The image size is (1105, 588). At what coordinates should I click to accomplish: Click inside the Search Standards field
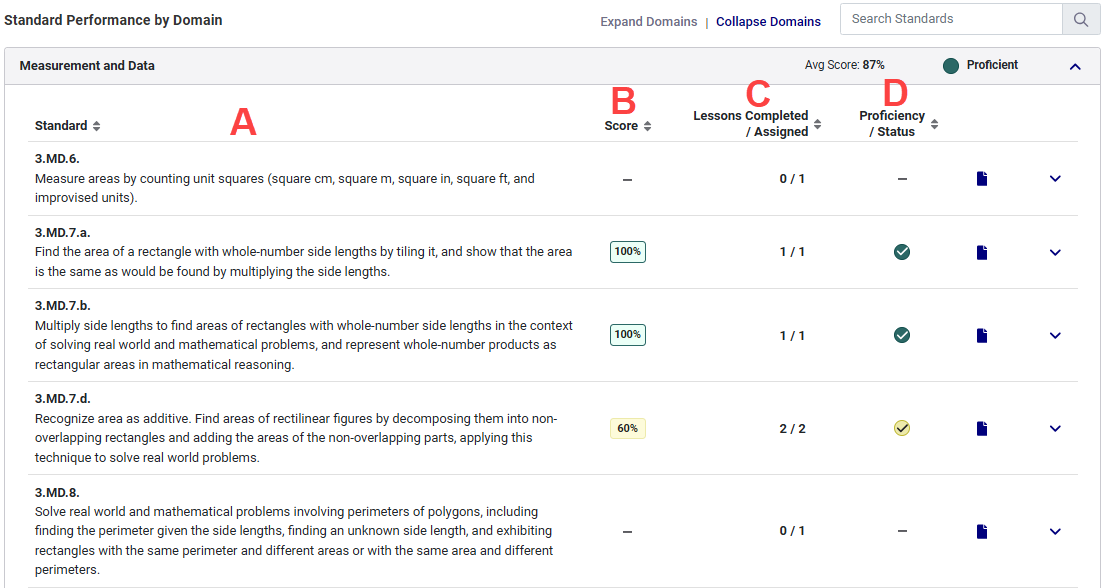pos(950,19)
